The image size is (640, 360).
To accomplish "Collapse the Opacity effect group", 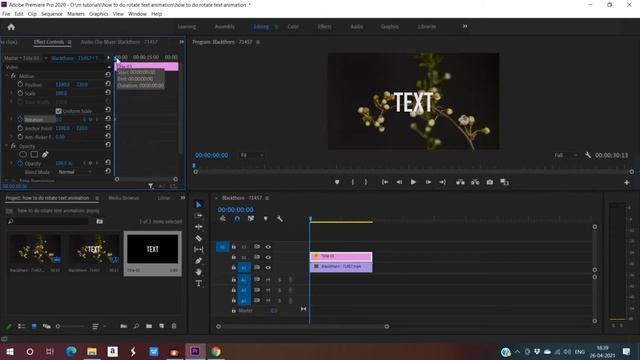I will [x=6, y=146].
